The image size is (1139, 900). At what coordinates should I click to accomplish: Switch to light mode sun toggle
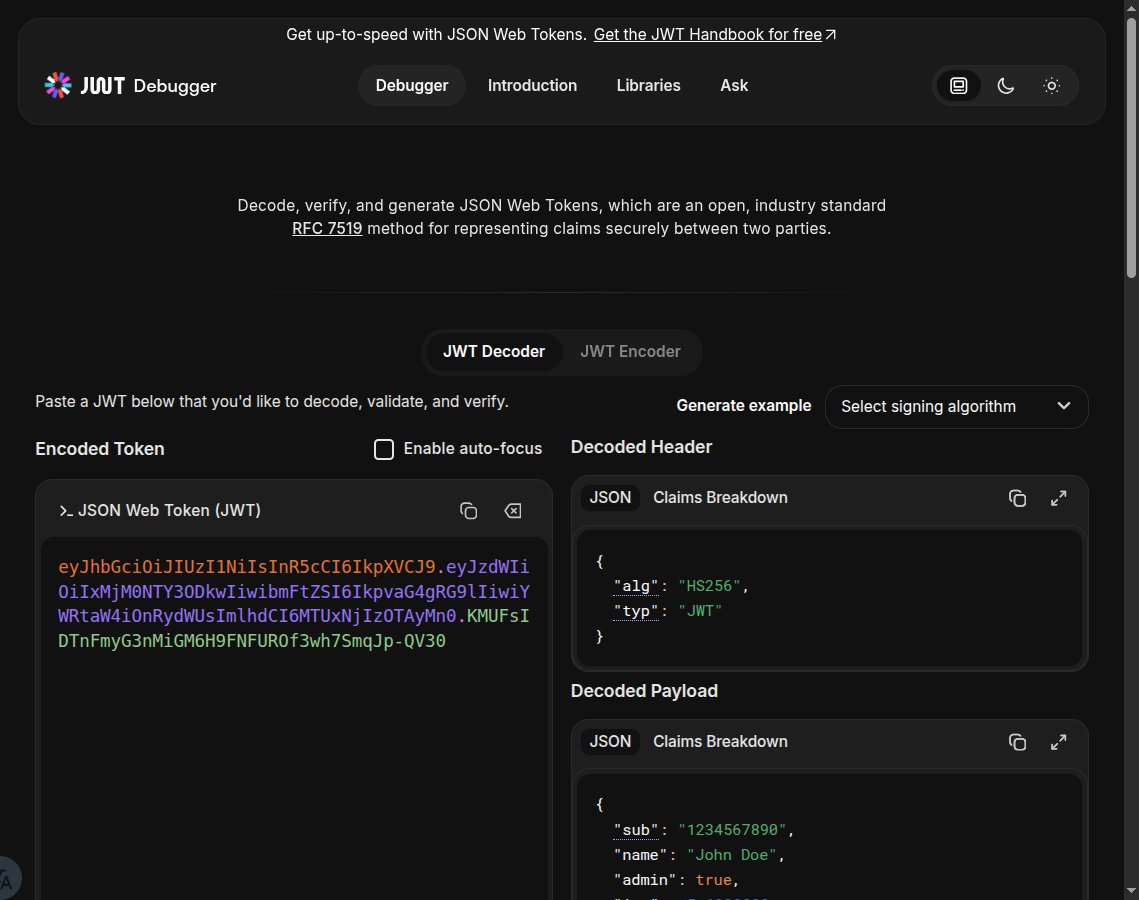coord(1051,86)
